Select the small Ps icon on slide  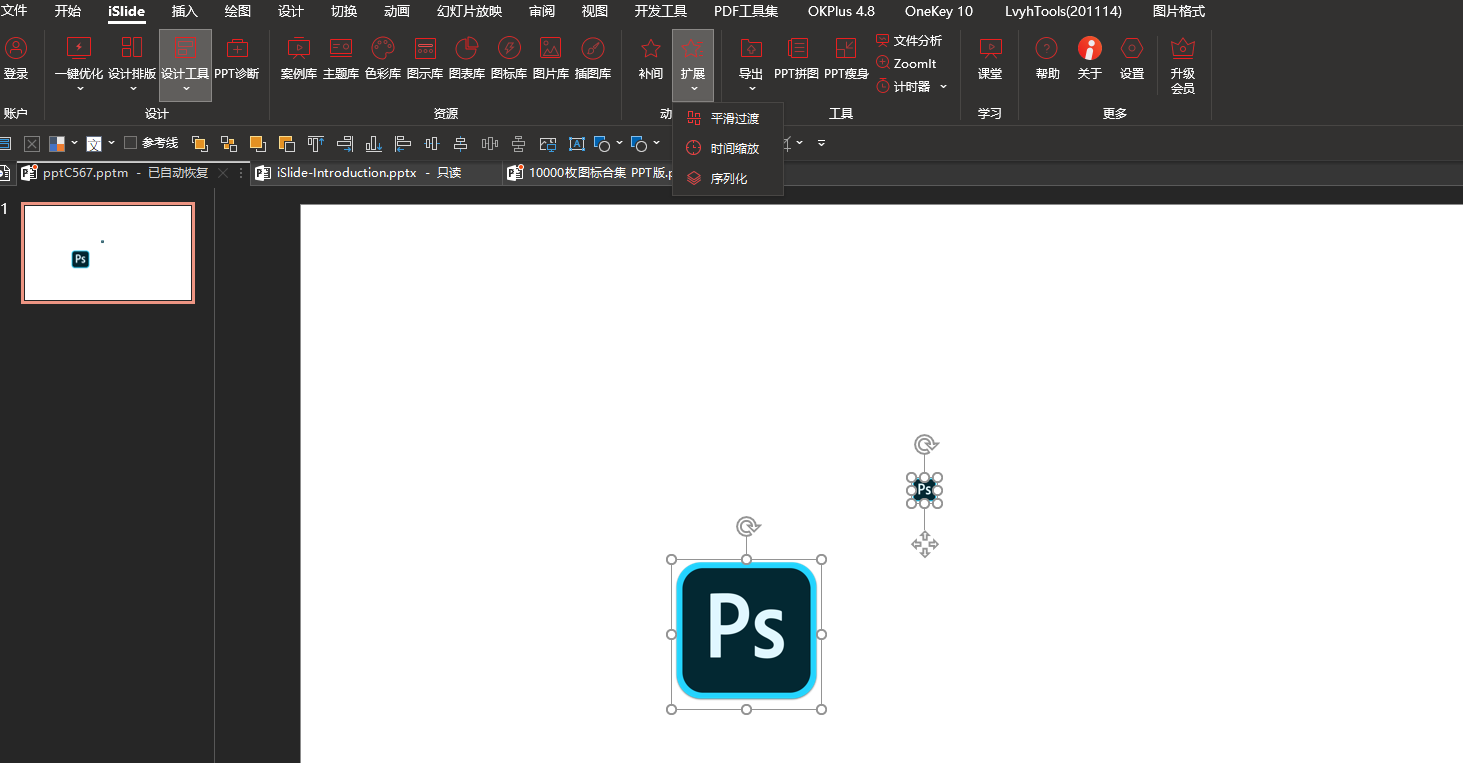pyautogui.click(x=925, y=490)
